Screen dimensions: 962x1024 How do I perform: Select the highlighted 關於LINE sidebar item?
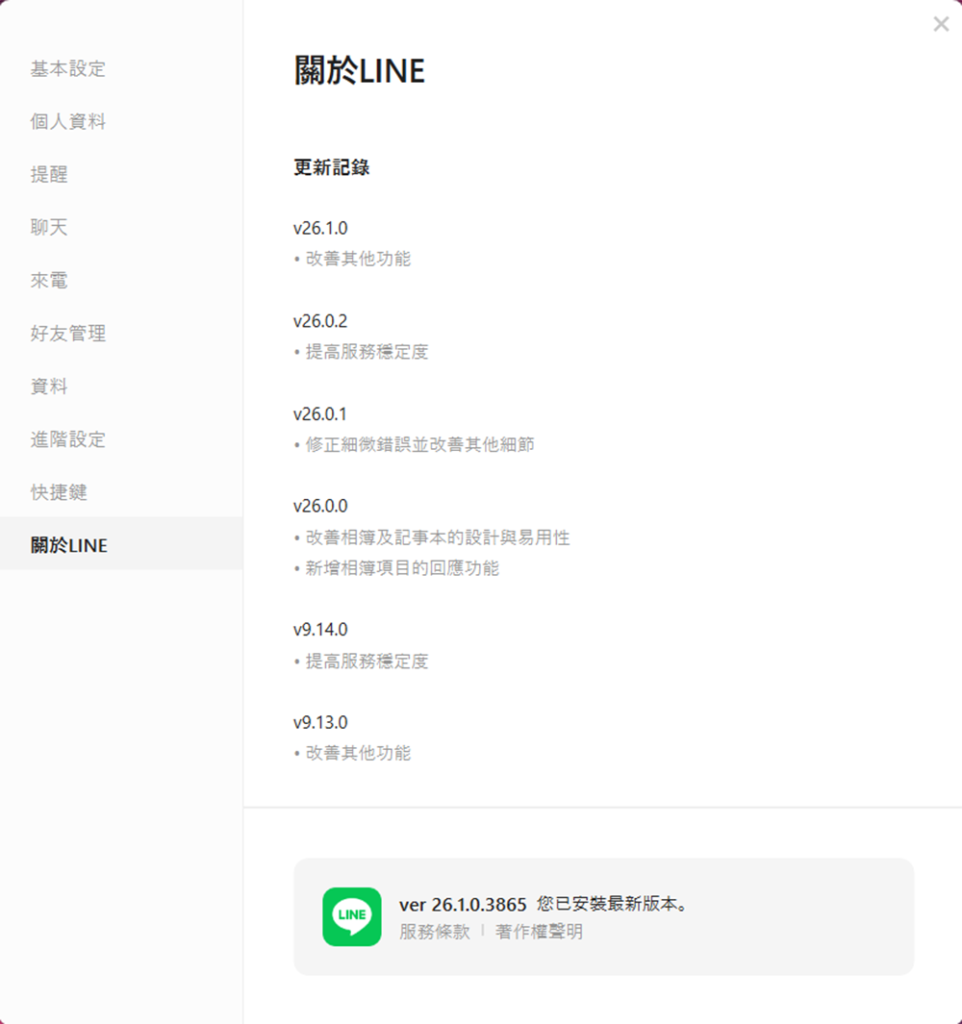pos(69,546)
